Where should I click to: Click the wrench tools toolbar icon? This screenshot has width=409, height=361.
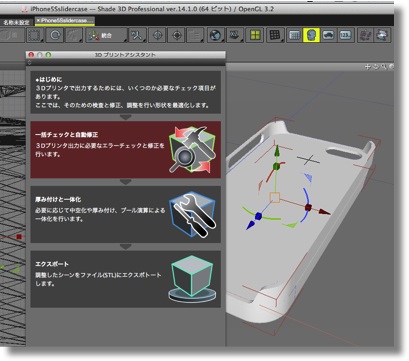(137, 35)
